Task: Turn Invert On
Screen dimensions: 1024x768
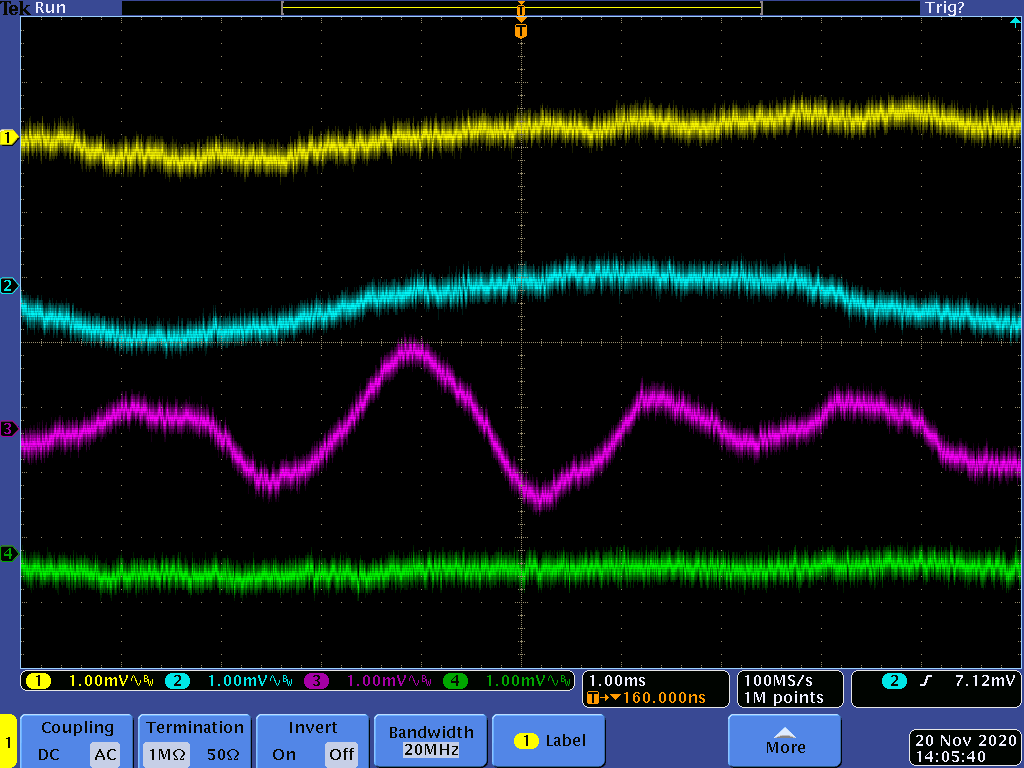Action: [x=284, y=754]
